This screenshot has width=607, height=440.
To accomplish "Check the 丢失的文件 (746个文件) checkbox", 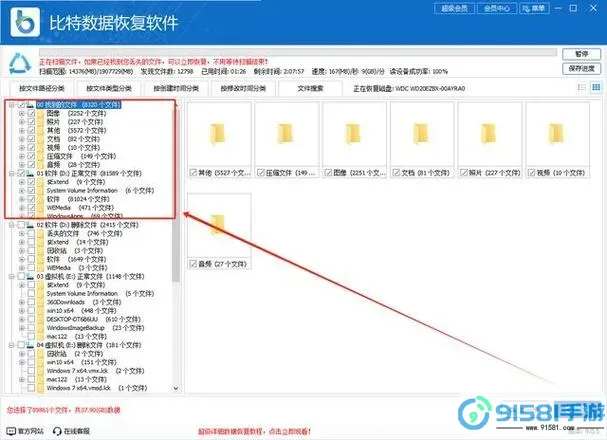I will [31, 233].
